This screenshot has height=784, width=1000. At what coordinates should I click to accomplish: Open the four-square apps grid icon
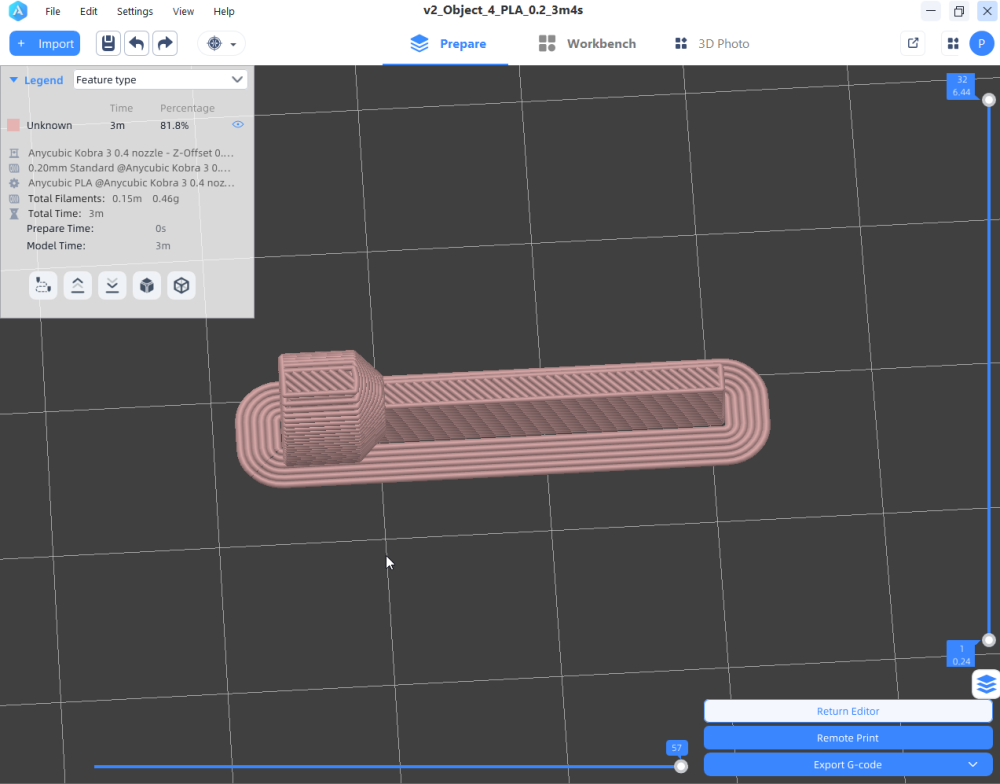(x=953, y=43)
